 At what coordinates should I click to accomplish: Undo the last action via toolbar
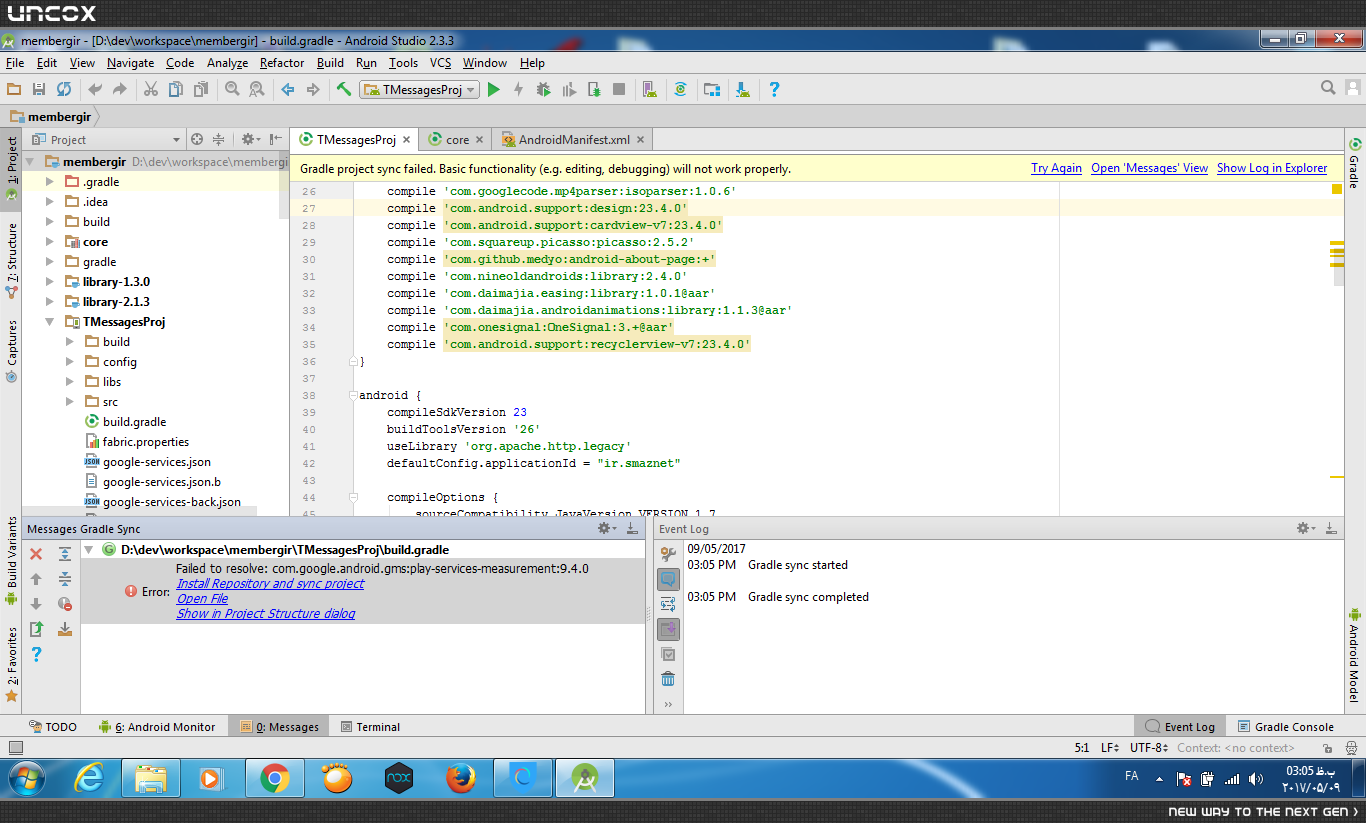(x=95, y=89)
